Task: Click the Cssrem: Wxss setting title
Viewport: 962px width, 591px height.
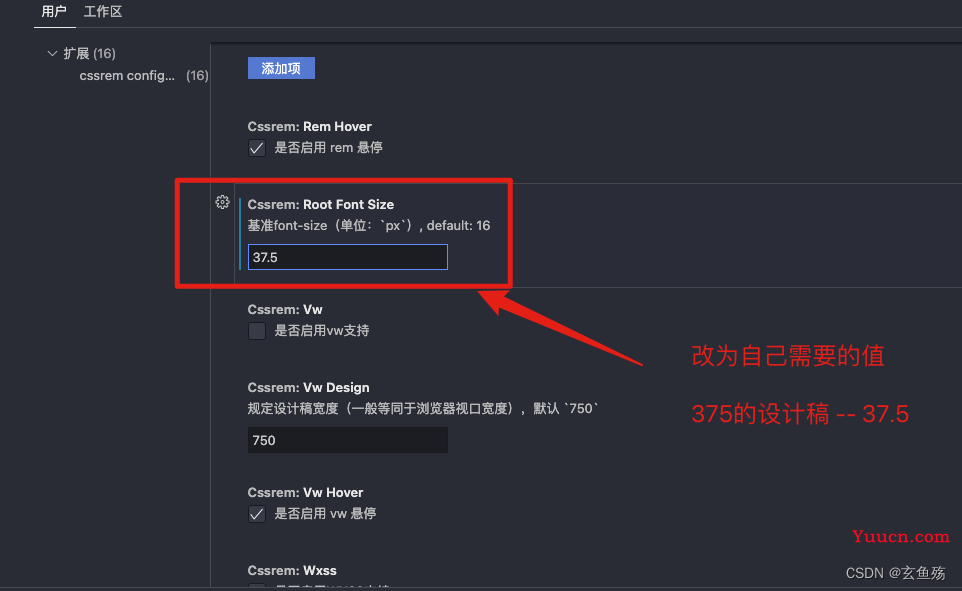Action: click(x=292, y=570)
